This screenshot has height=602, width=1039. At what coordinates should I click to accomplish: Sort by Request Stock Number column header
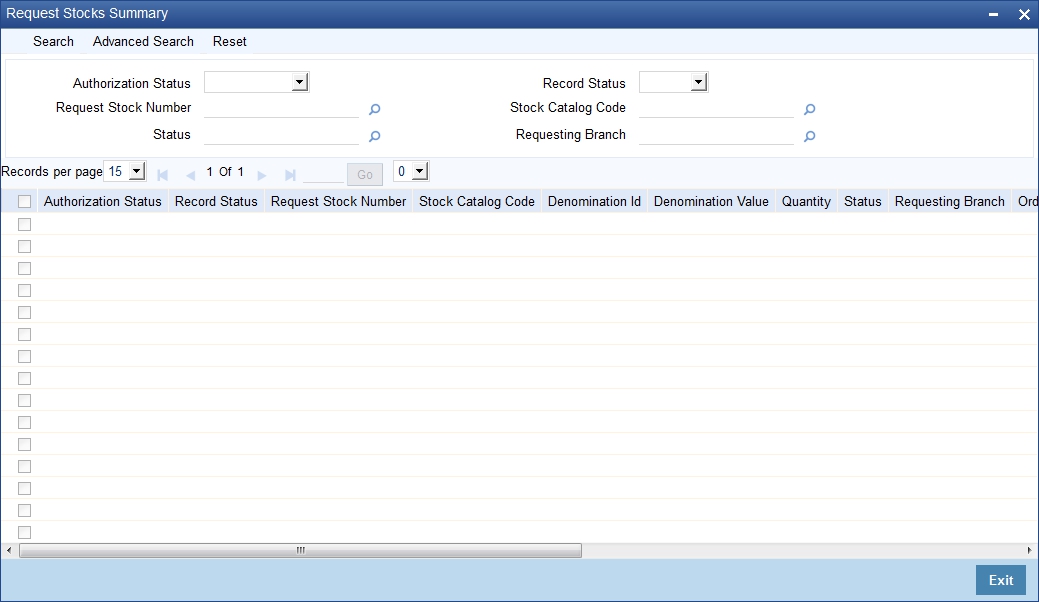pyautogui.click(x=338, y=201)
